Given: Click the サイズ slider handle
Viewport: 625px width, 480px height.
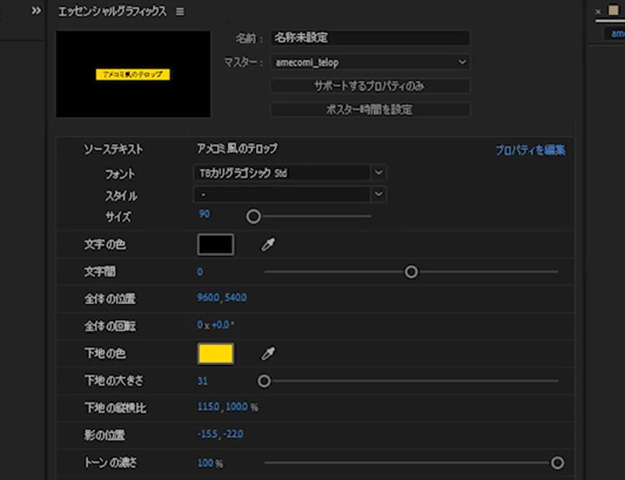Looking at the screenshot, I should (x=254, y=216).
